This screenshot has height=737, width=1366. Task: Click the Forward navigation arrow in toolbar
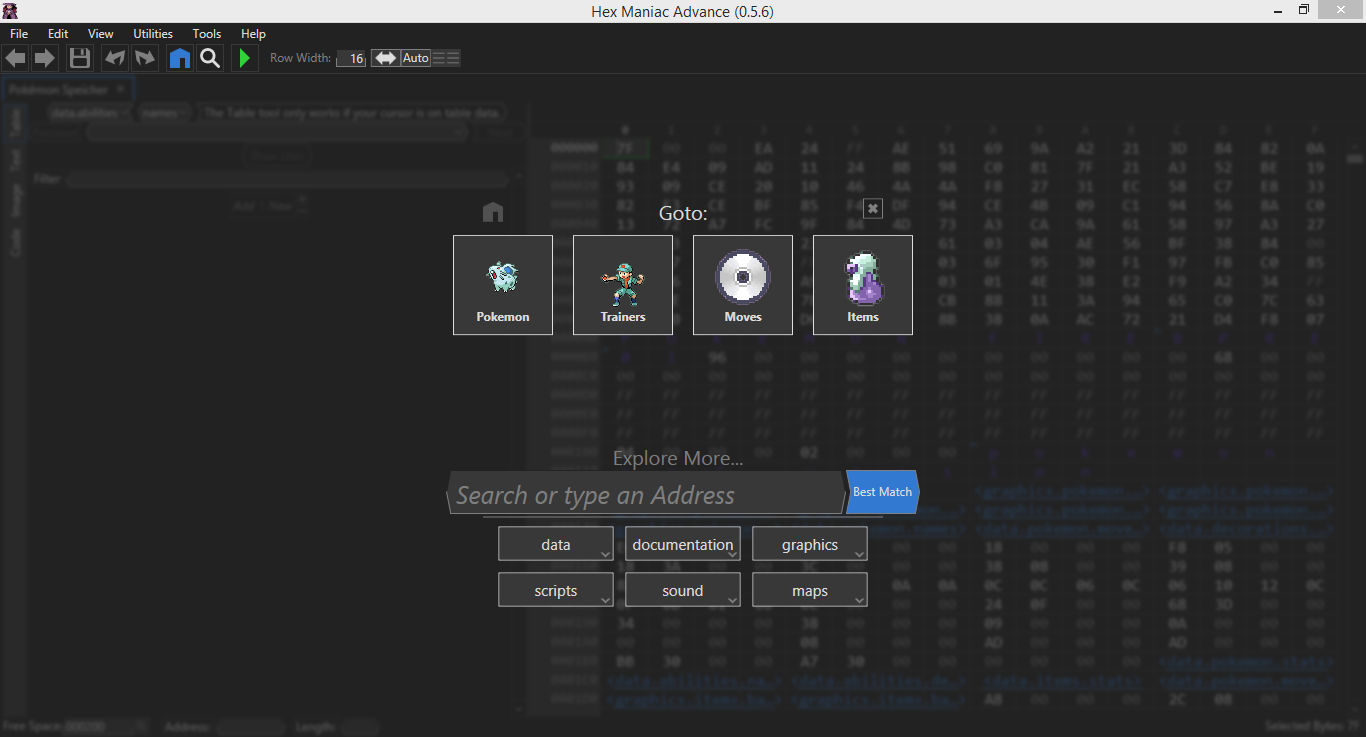pyautogui.click(x=45, y=58)
